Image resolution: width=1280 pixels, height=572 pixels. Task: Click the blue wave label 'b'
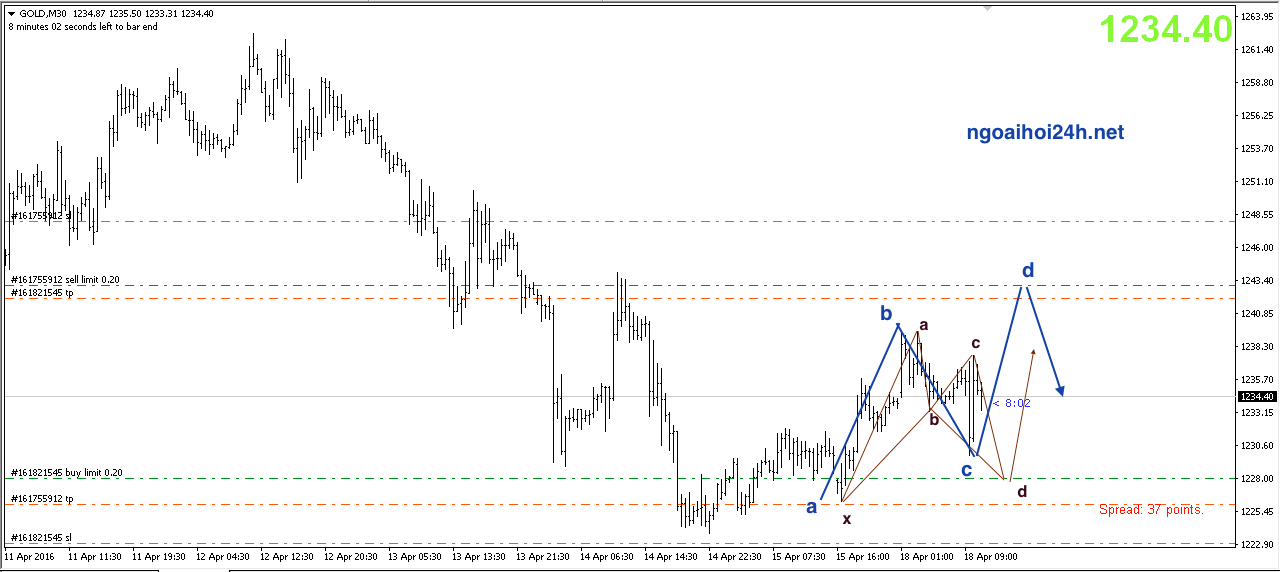[886, 314]
